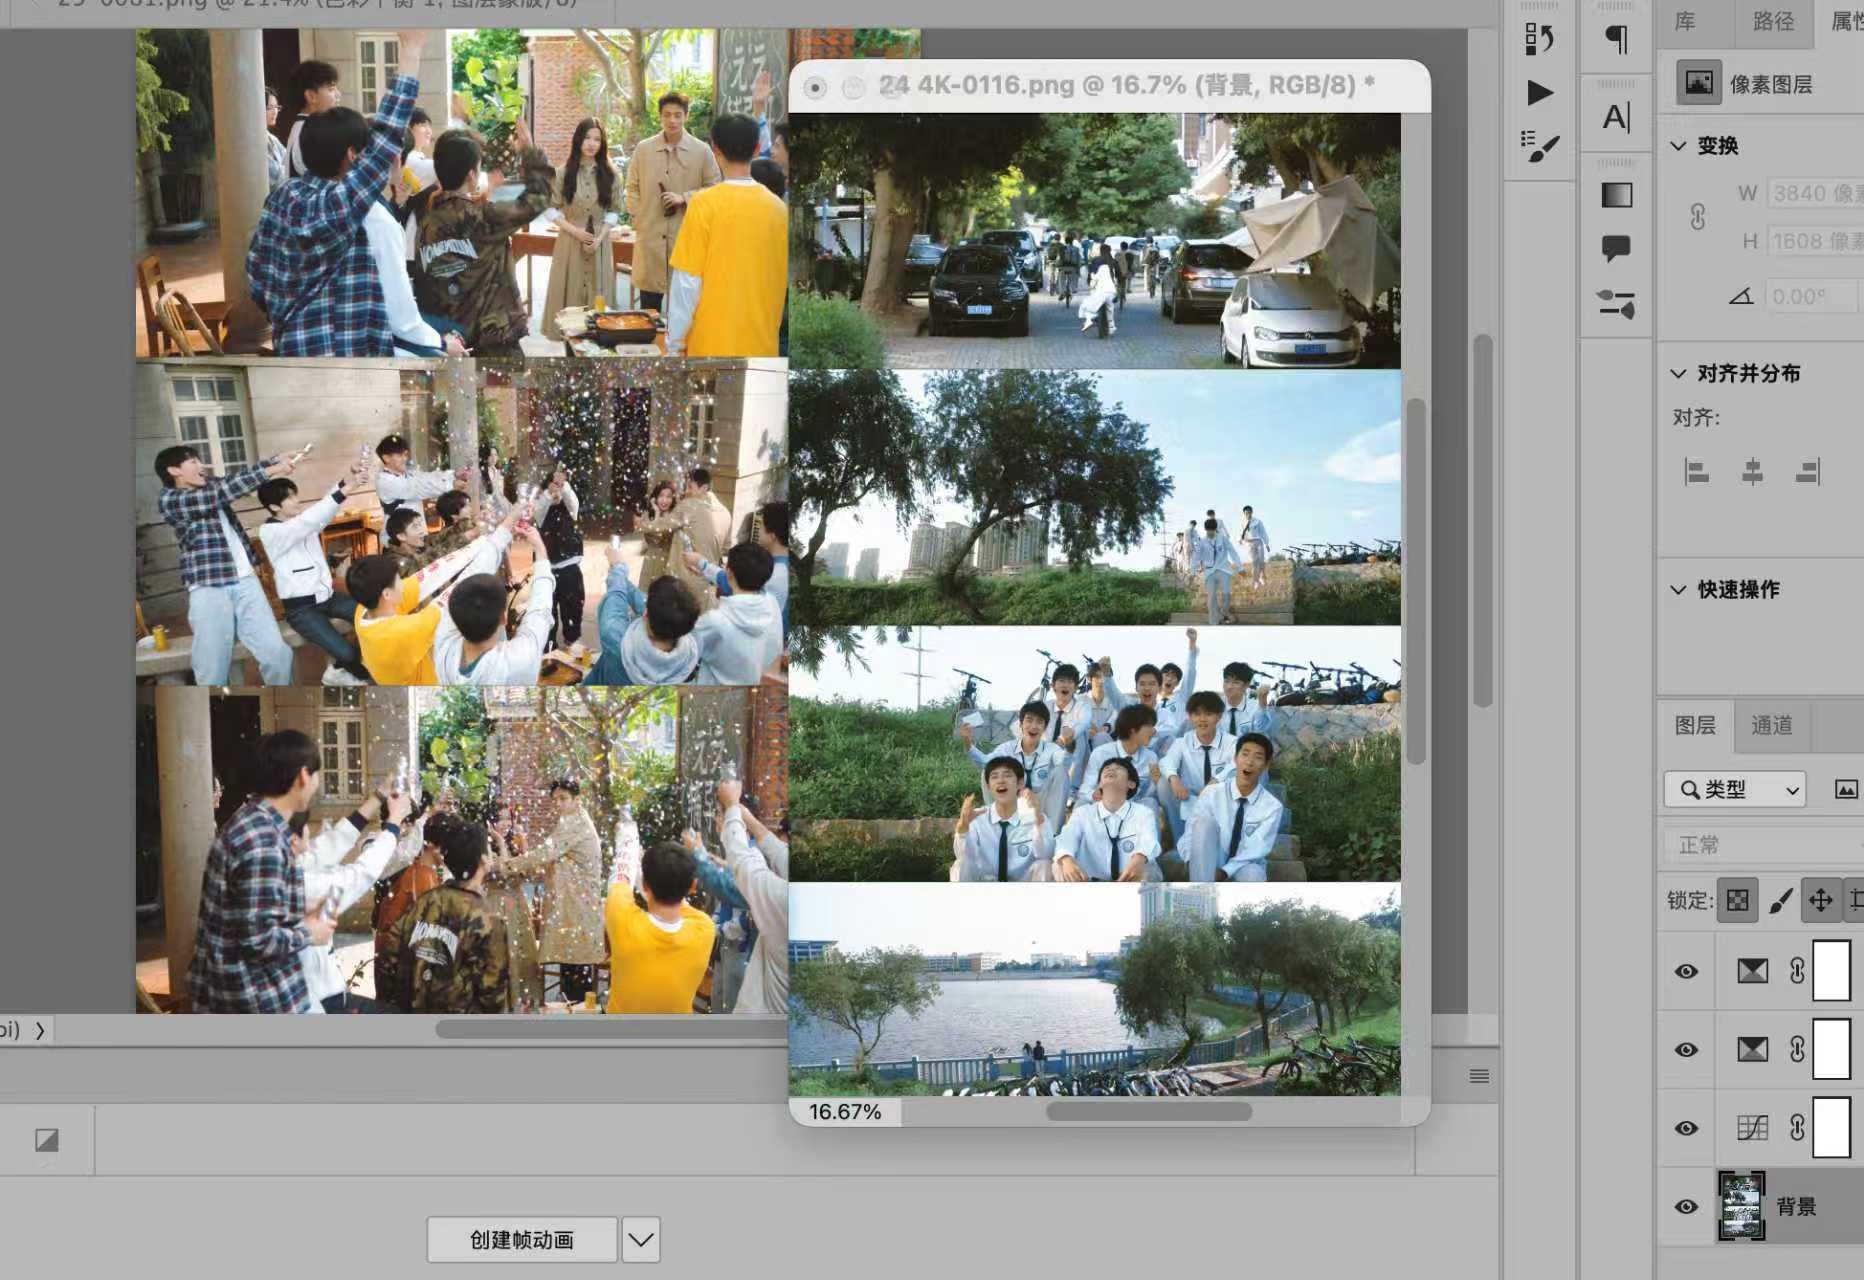Click the align left edges icon
This screenshot has width=1864, height=1280.
click(1696, 471)
